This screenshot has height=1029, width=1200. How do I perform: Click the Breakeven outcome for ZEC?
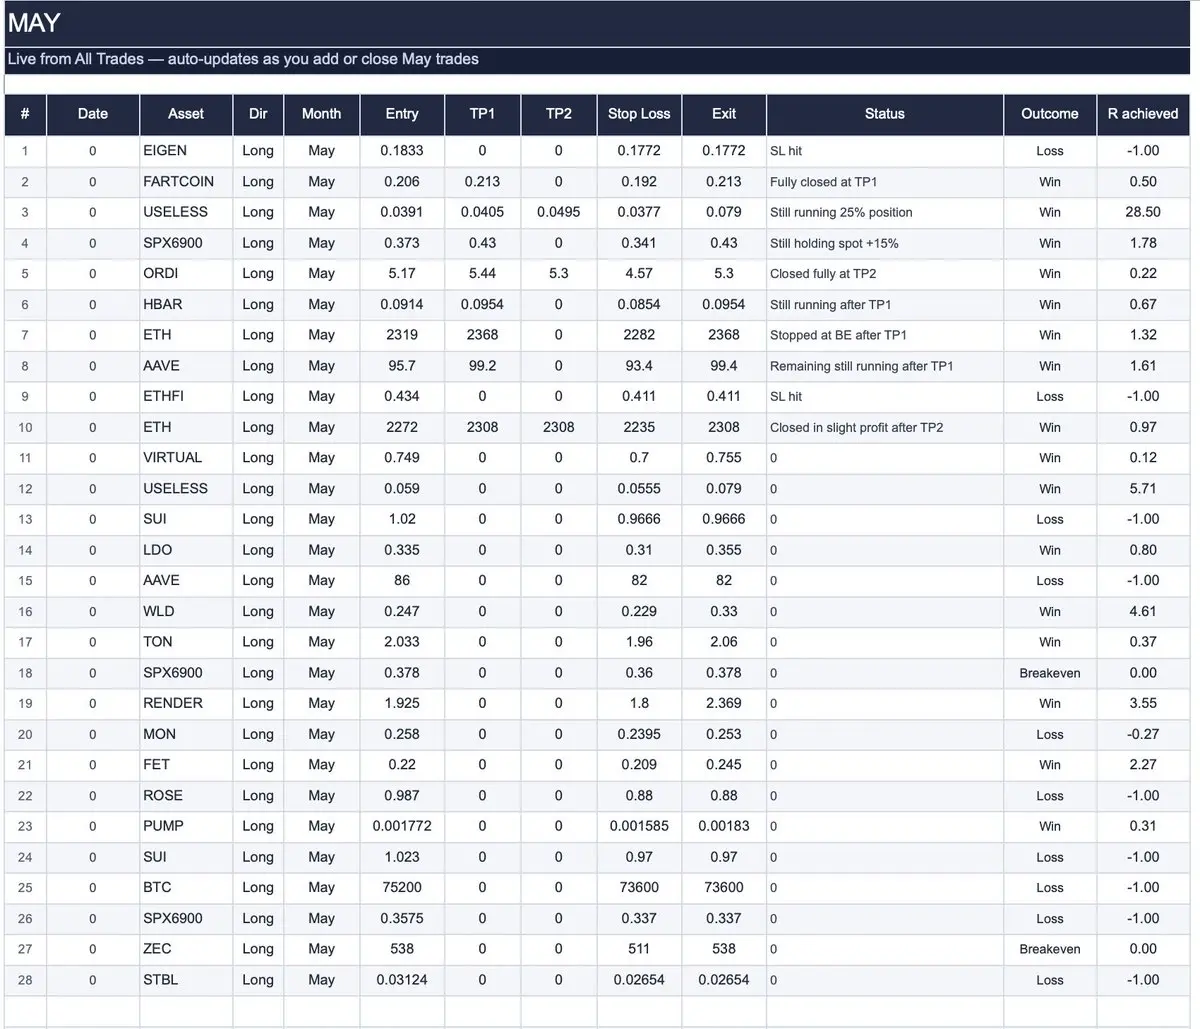click(1050, 949)
